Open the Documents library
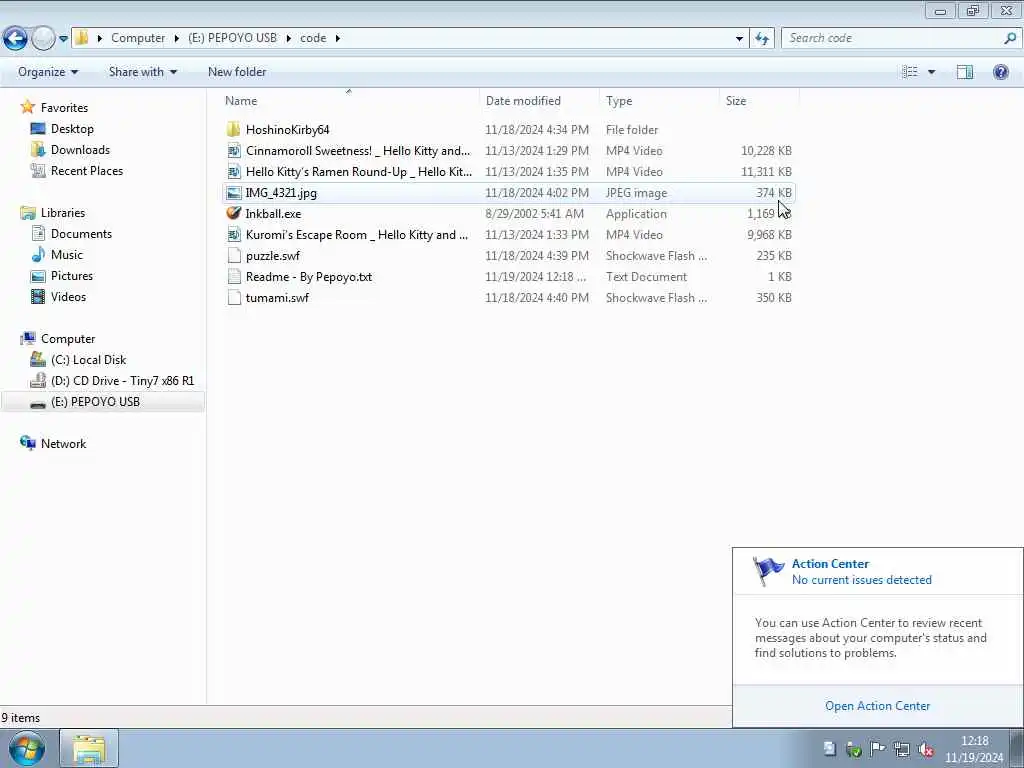Viewport: 1024px width, 768px height. [x=81, y=234]
